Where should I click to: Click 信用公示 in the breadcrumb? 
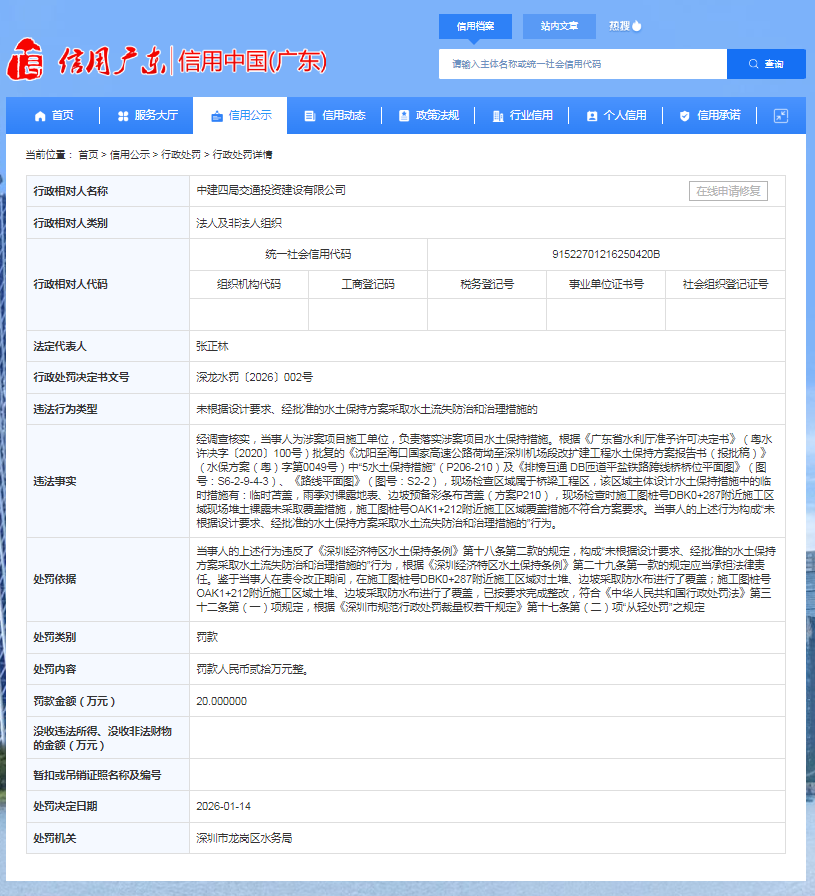(130, 155)
